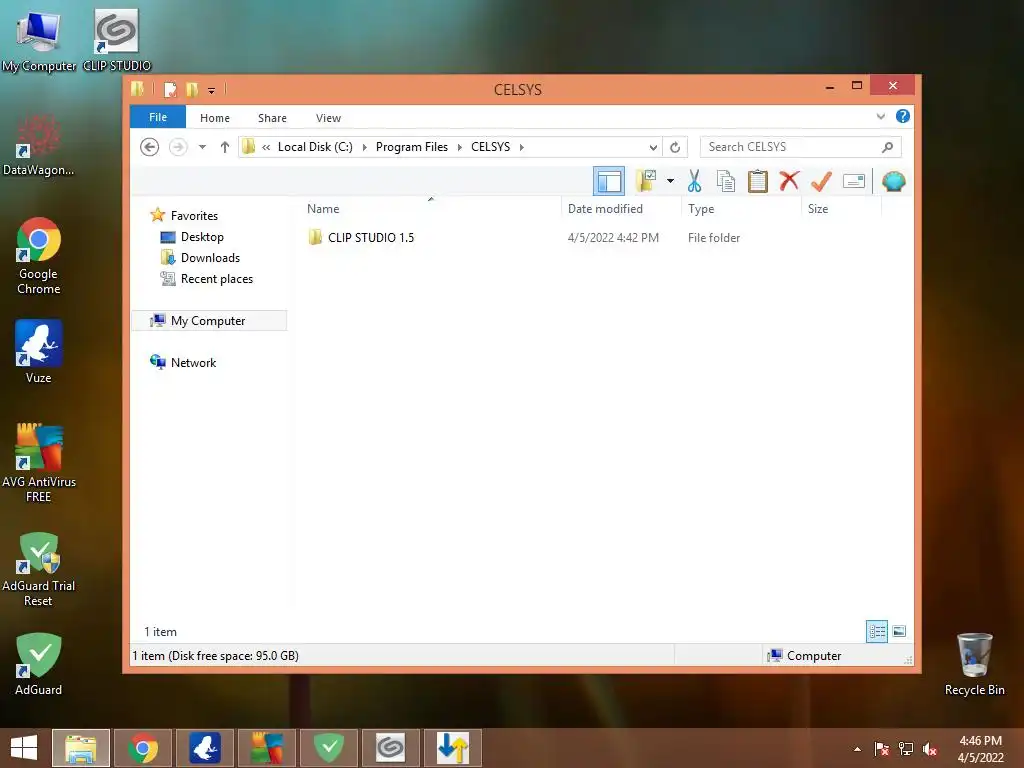1024x768 pixels.
Task: Click AVG AntiVirus FREE desktop icon
Action: 39,463
